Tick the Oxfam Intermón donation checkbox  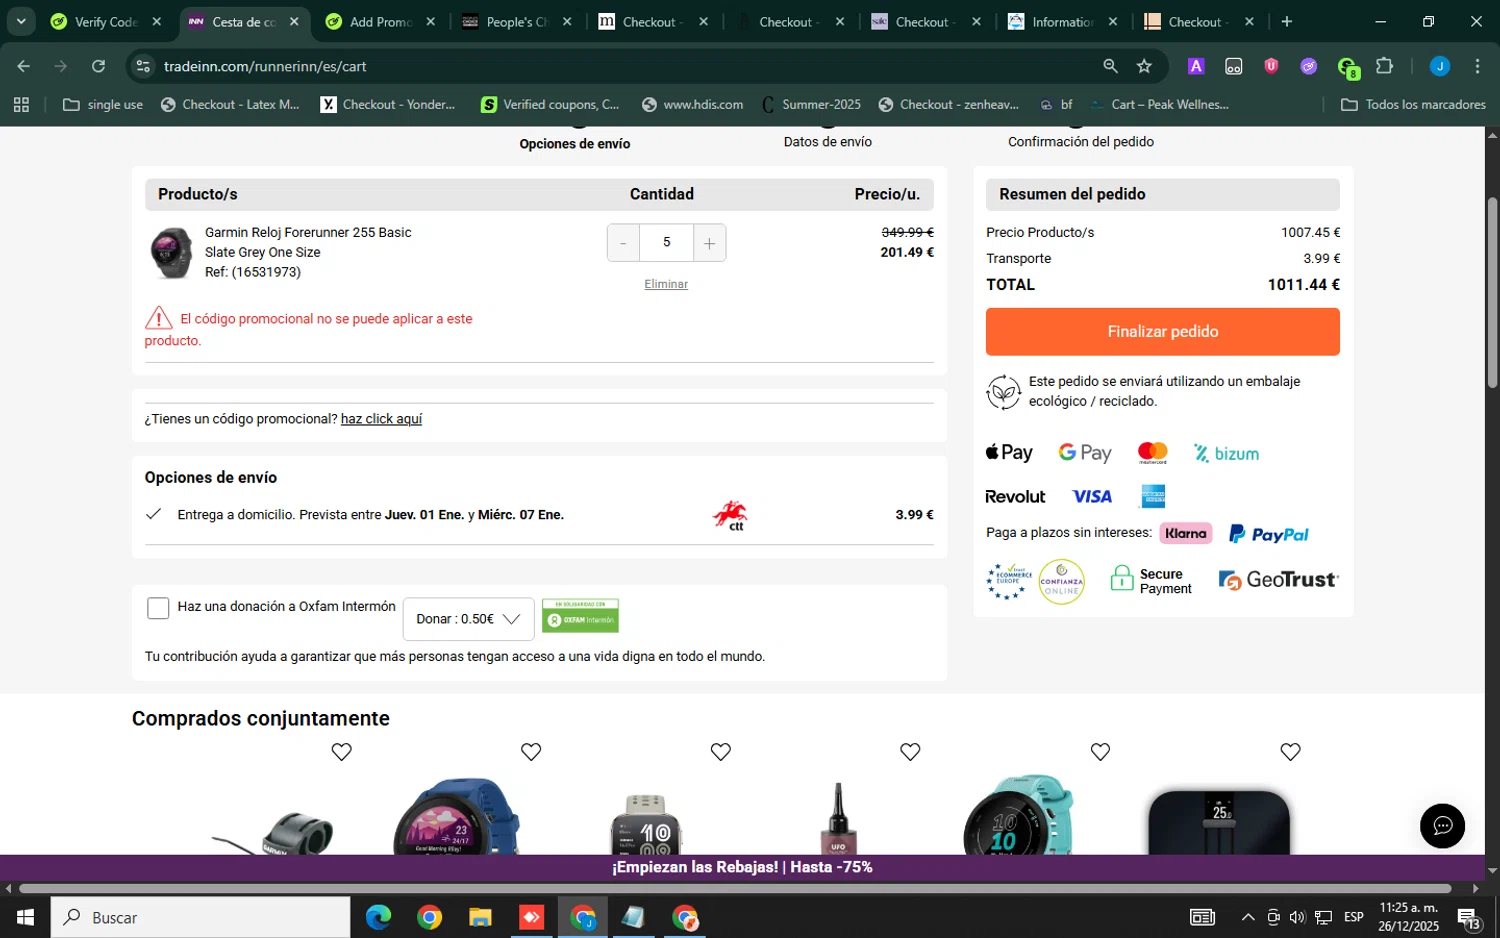click(x=158, y=608)
